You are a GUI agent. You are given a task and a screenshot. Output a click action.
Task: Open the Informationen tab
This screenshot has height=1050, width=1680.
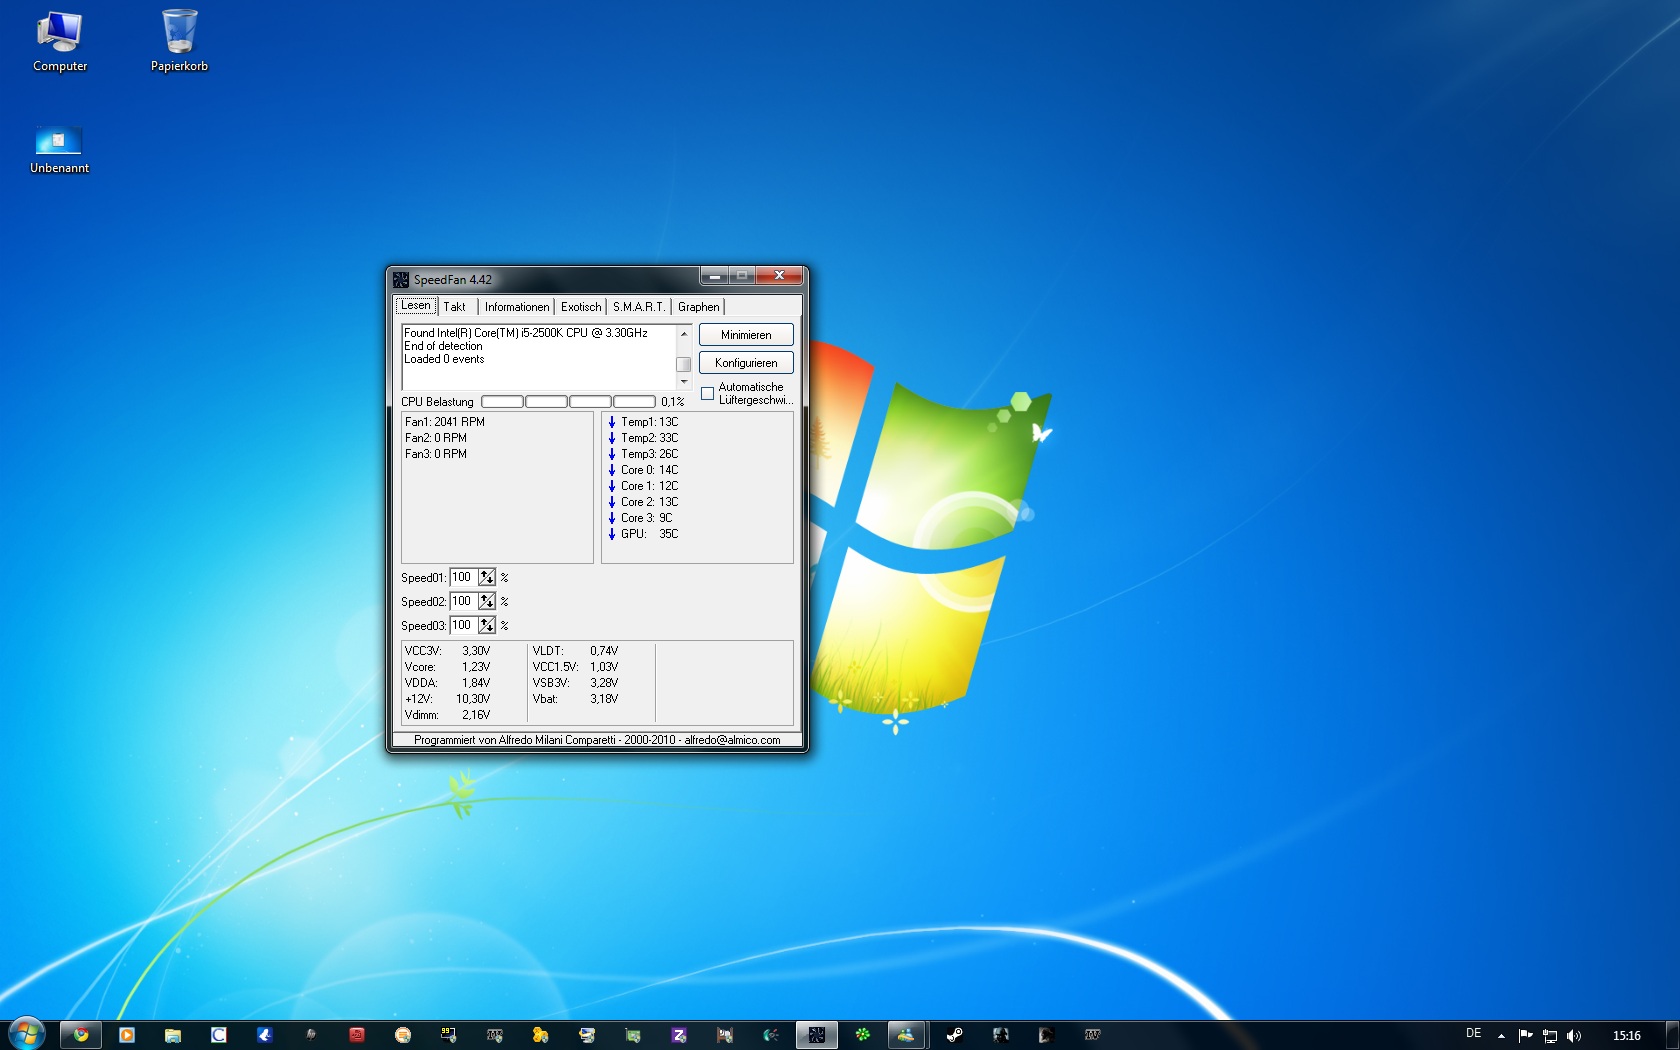click(x=517, y=307)
